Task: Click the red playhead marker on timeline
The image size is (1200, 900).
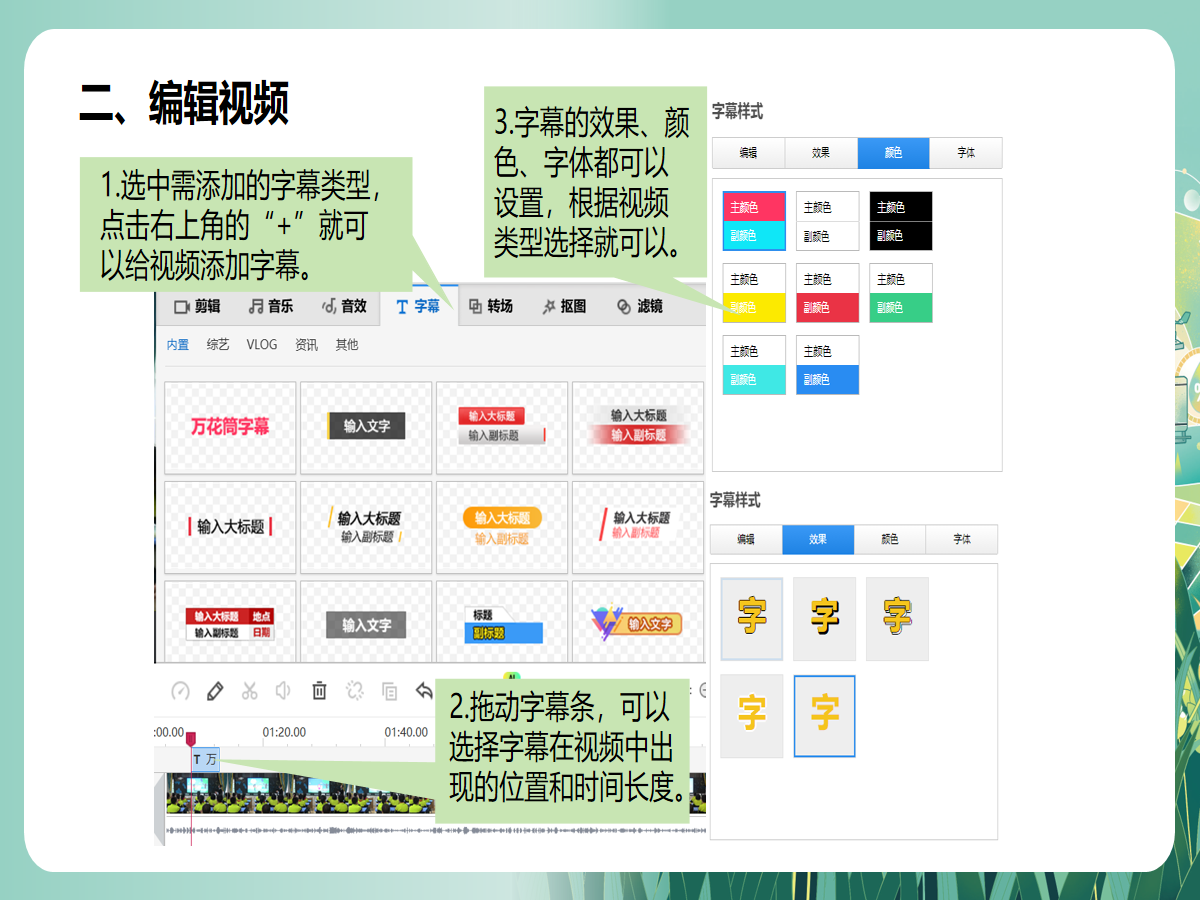Action: click(x=191, y=739)
